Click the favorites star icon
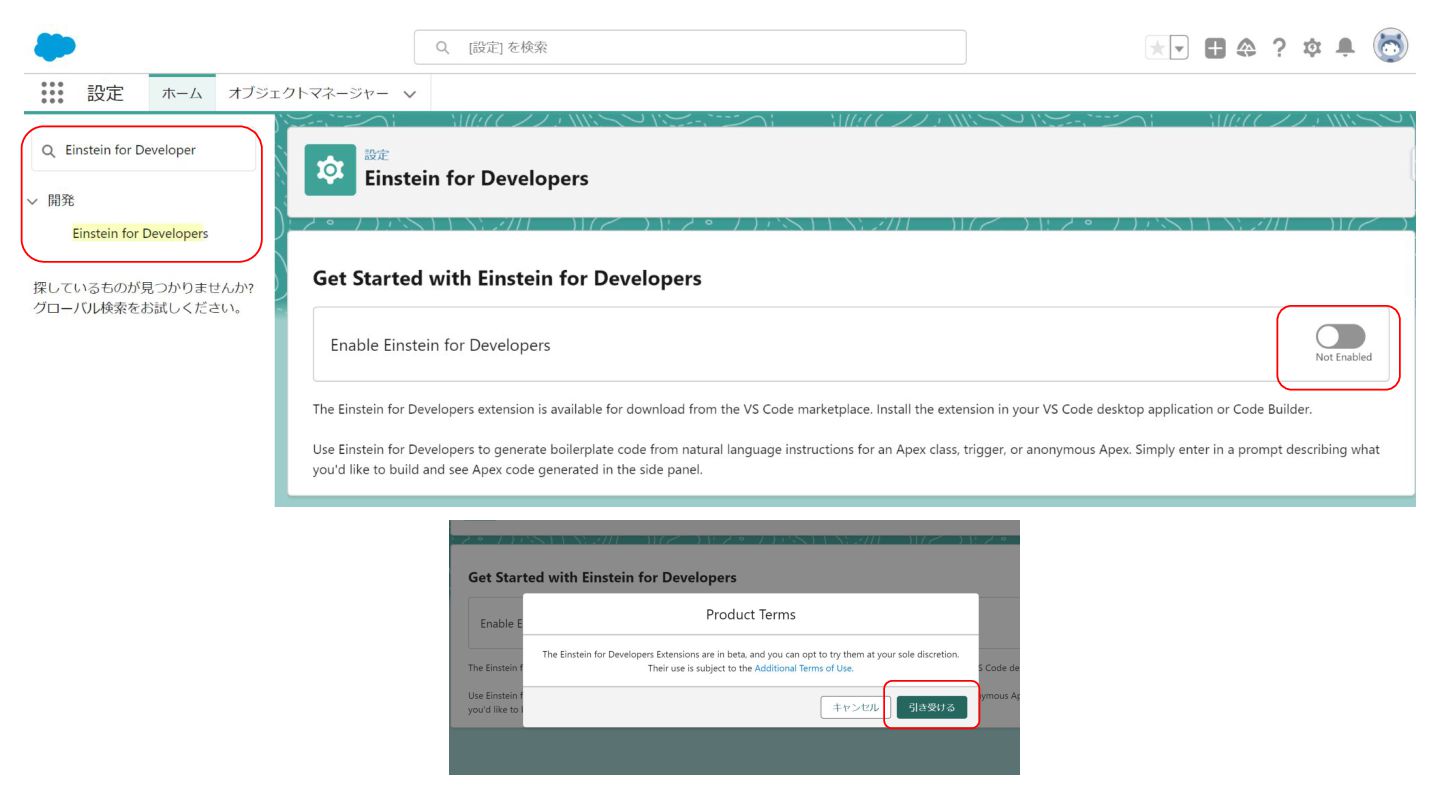 (x=1157, y=47)
